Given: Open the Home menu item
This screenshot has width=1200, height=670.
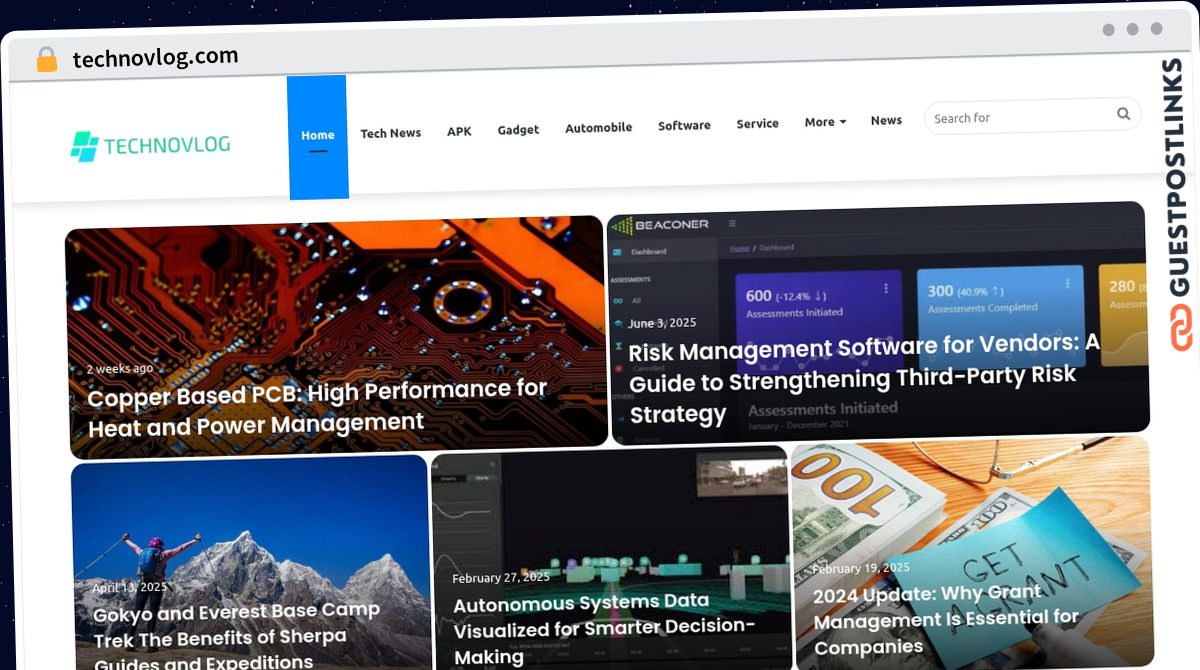Looking at the screenshot, I should (318, 136).
